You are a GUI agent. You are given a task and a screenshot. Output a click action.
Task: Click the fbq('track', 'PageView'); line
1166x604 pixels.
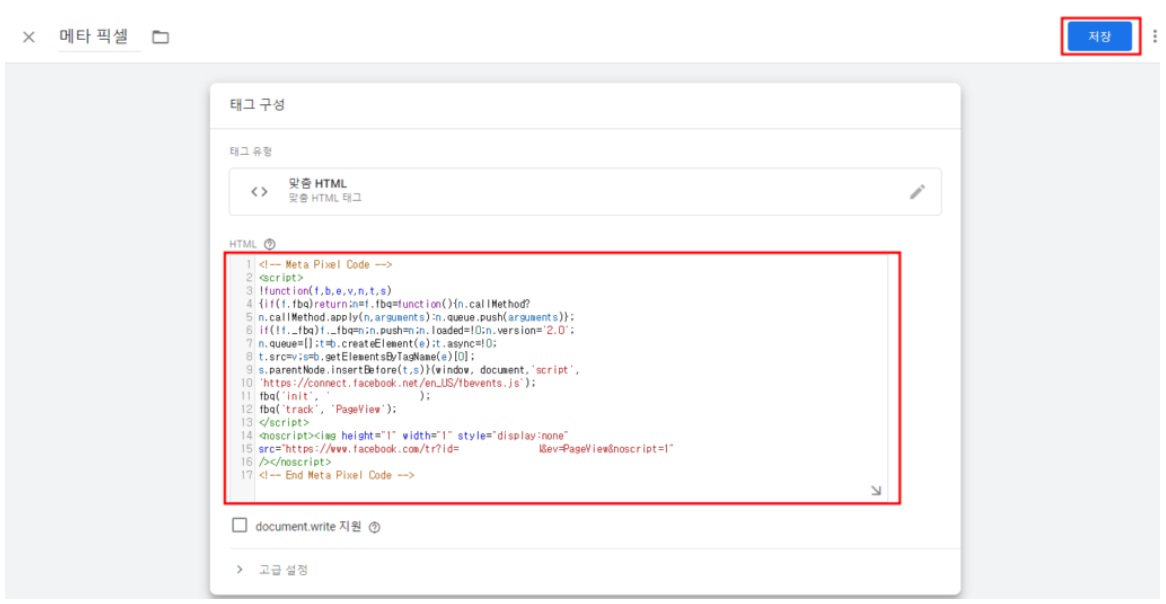(328, 408)
